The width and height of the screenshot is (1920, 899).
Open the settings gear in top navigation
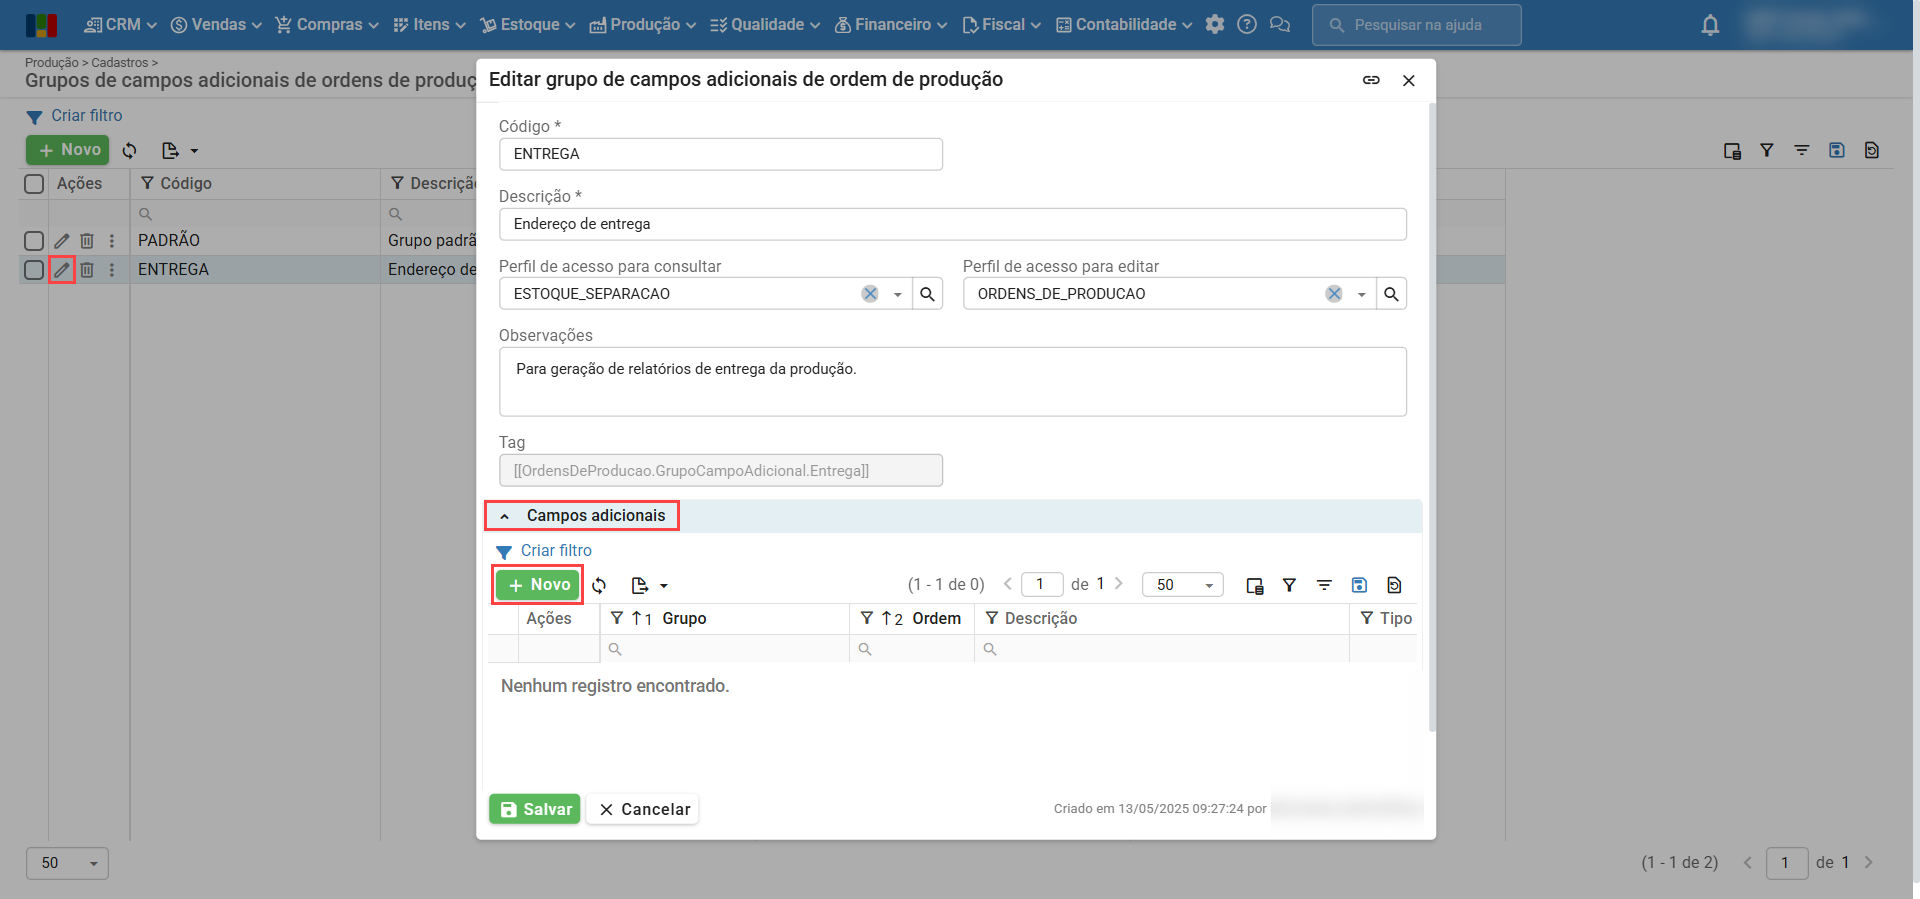1215,24
